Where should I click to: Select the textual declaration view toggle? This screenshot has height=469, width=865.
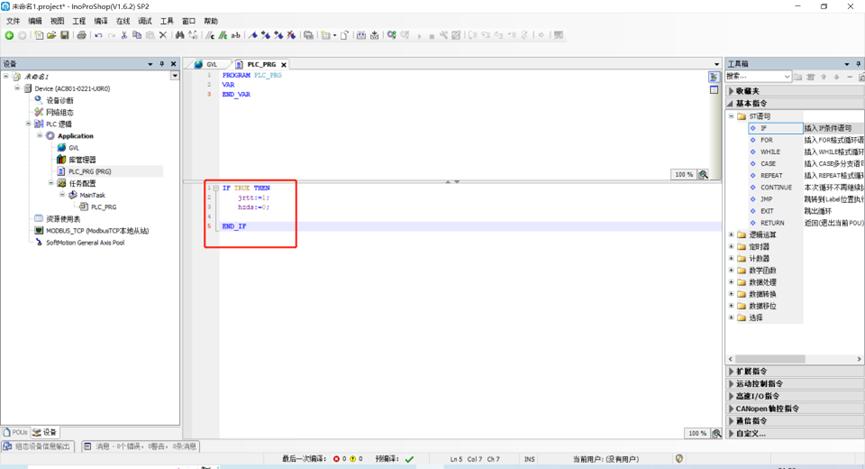tap(714, 77)
